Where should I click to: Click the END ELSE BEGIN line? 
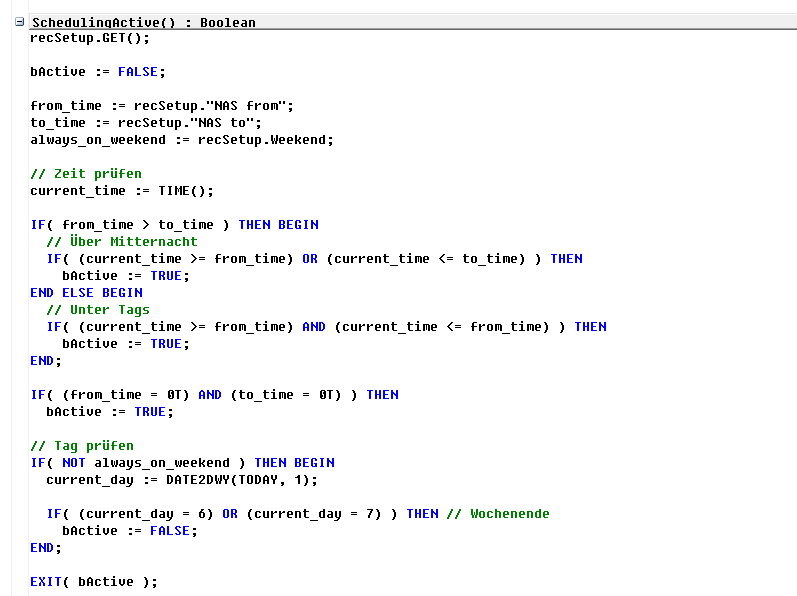[86, 293]
